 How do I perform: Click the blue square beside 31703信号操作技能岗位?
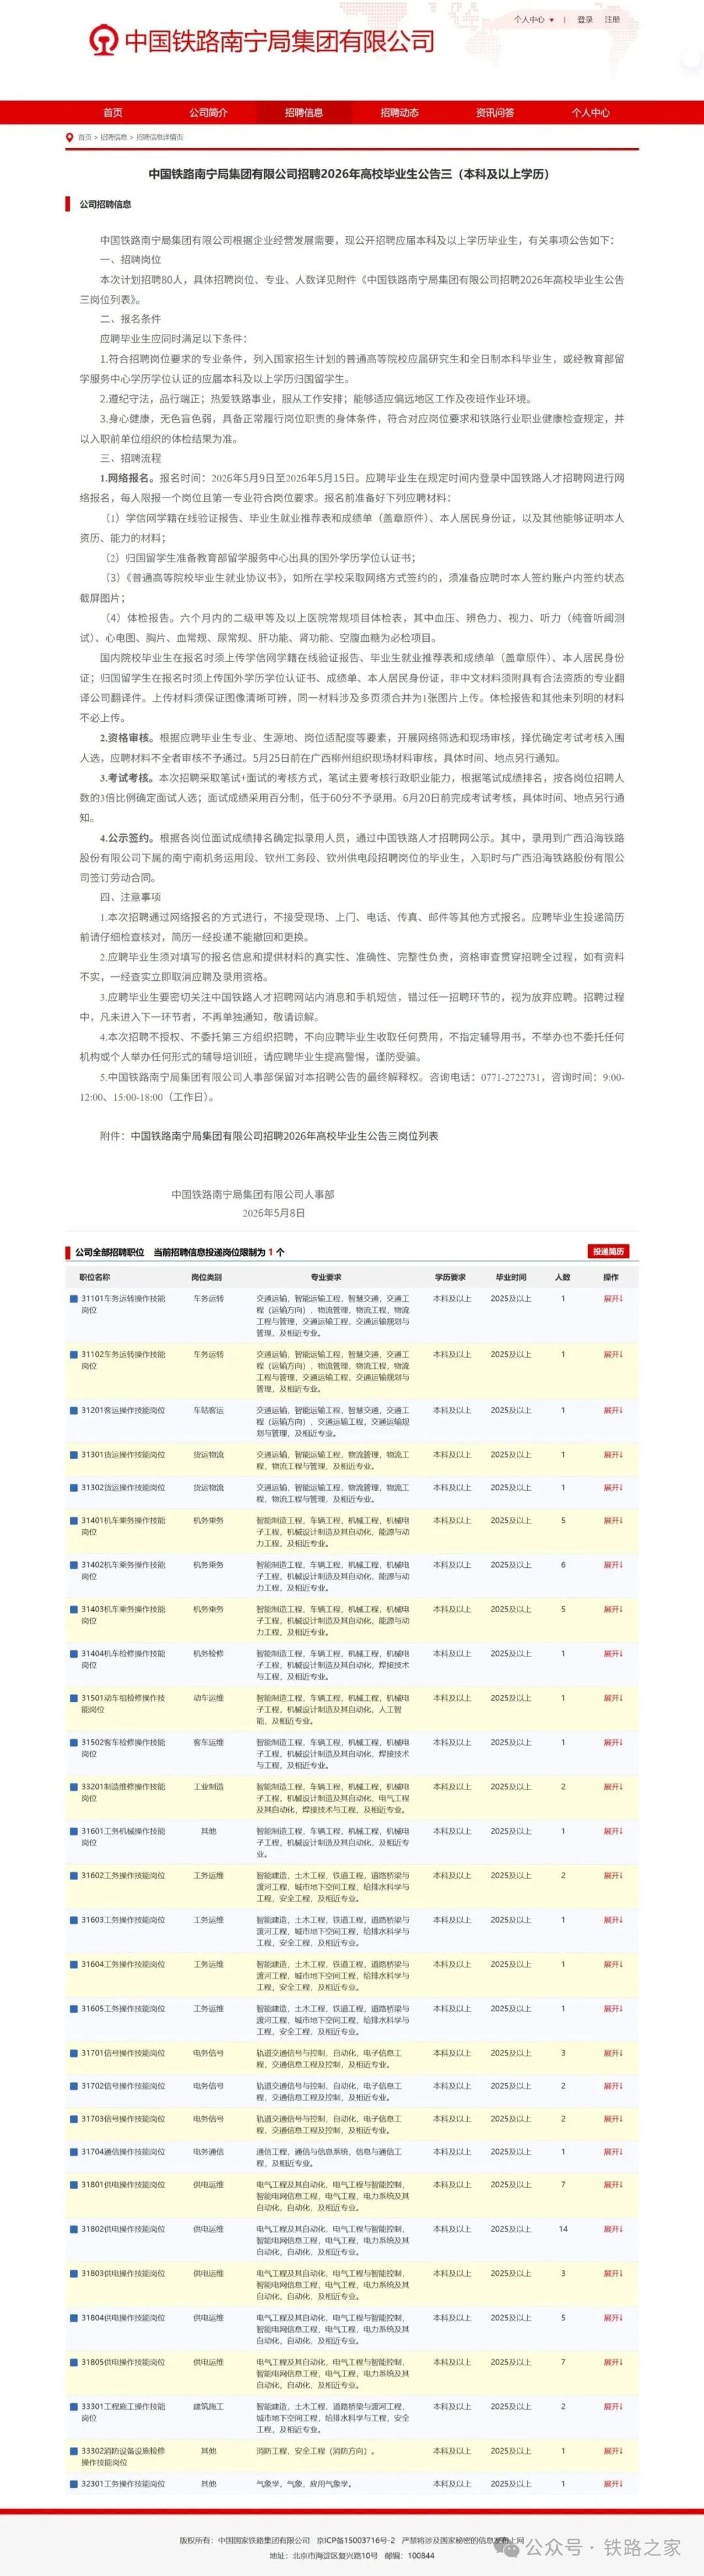pos(73,2119)
